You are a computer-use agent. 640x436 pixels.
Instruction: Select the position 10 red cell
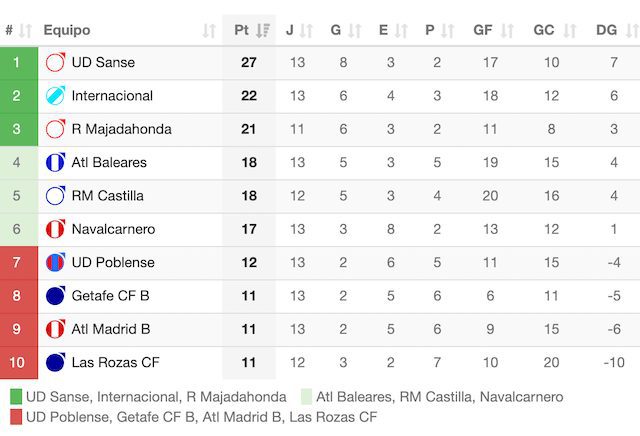[19, 363]
